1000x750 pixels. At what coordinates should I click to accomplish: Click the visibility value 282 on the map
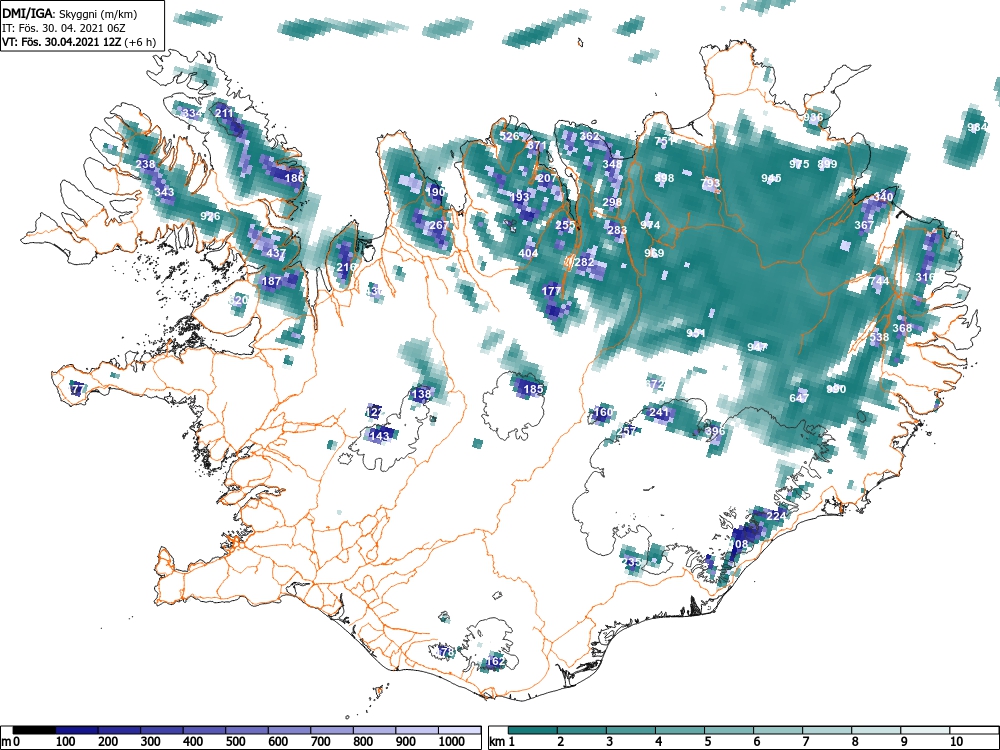click(584, 261)
